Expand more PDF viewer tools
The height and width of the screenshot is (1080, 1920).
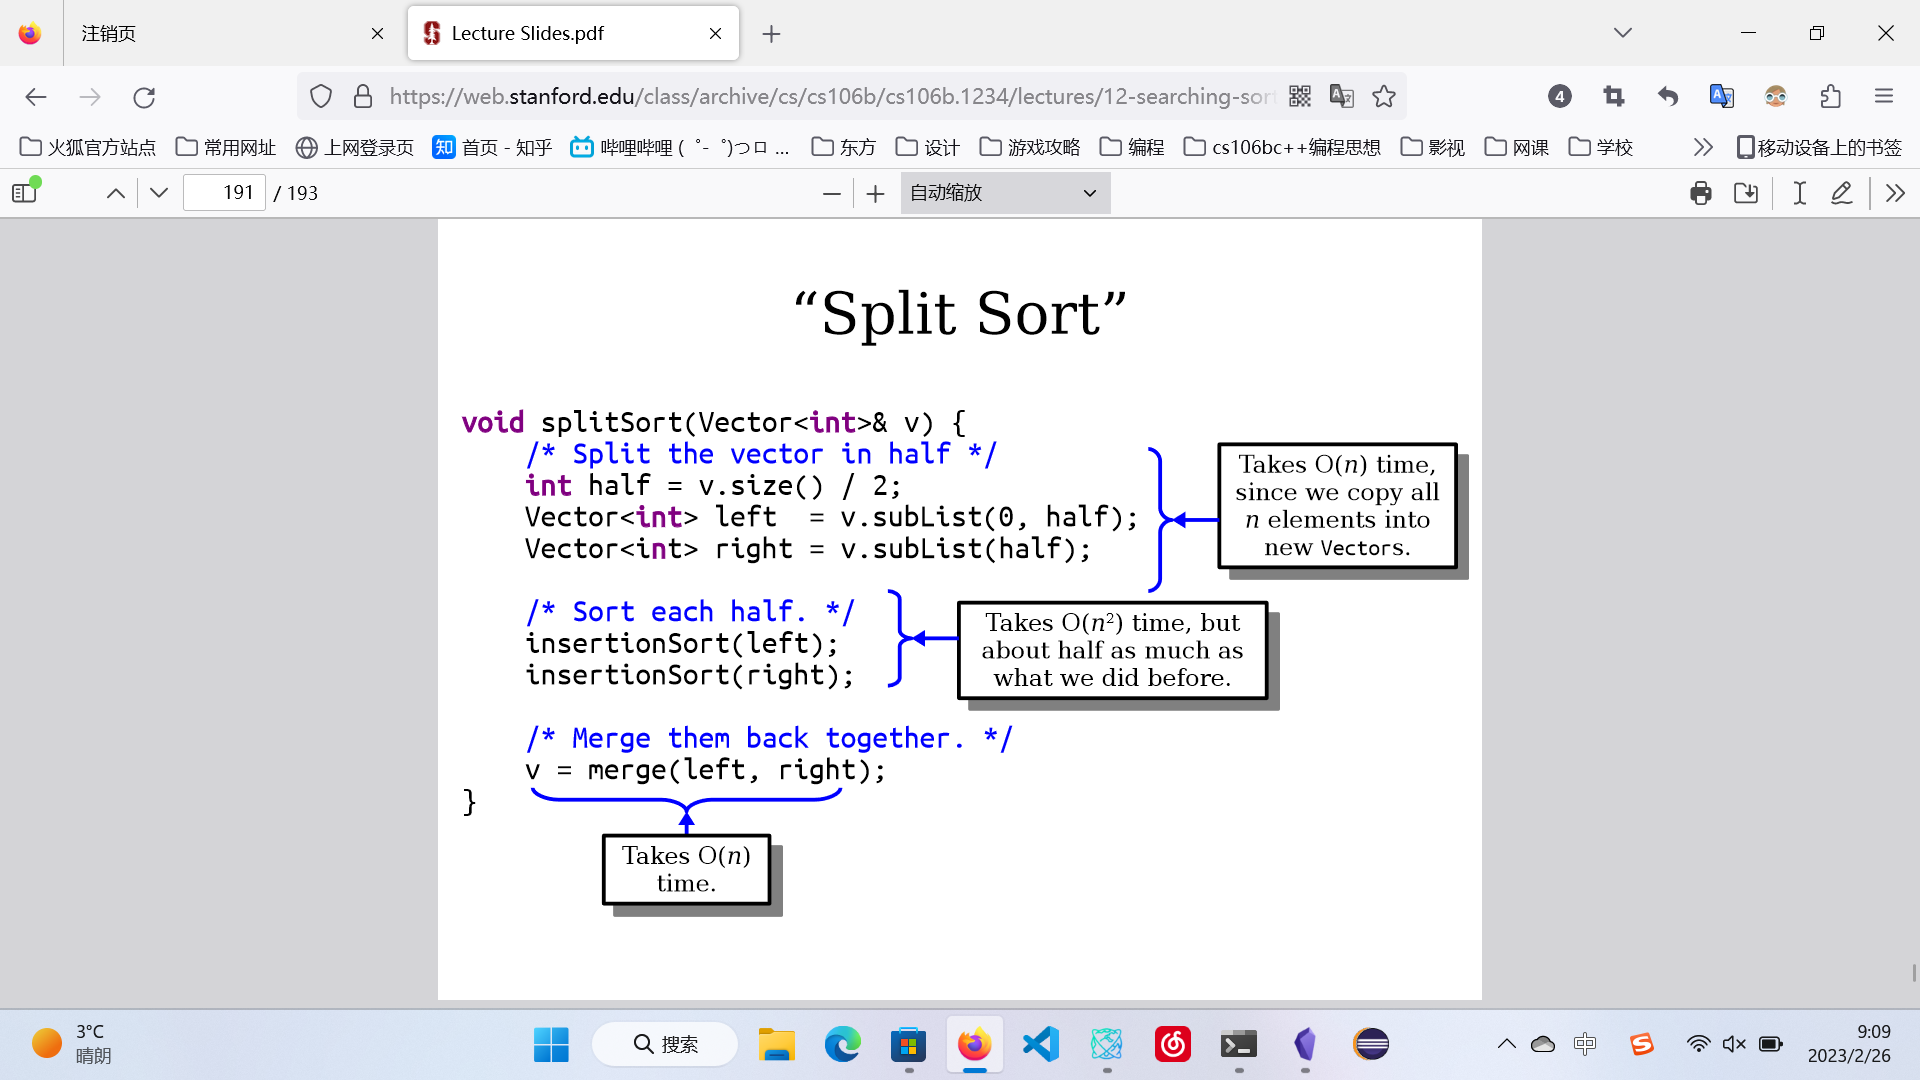(1895, 193)
